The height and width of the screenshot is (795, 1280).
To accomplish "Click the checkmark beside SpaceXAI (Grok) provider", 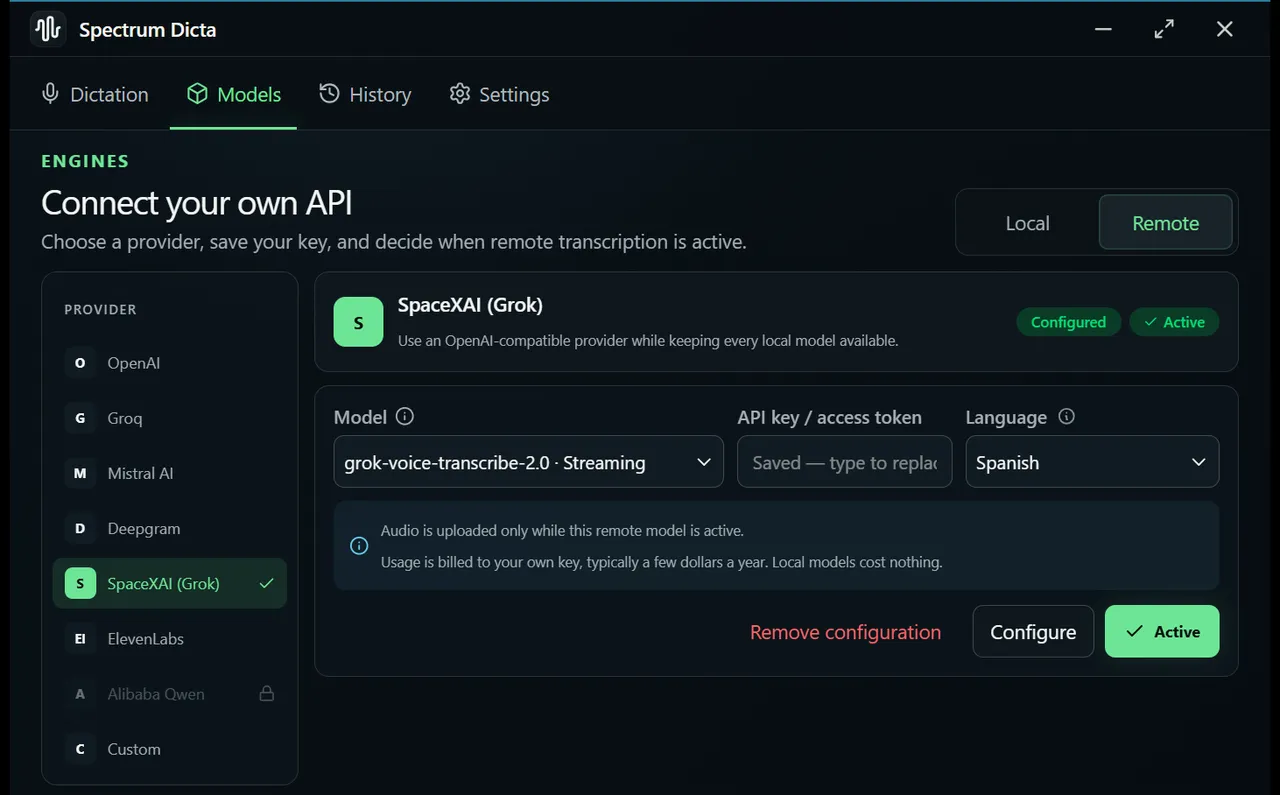I will (266, 583).
